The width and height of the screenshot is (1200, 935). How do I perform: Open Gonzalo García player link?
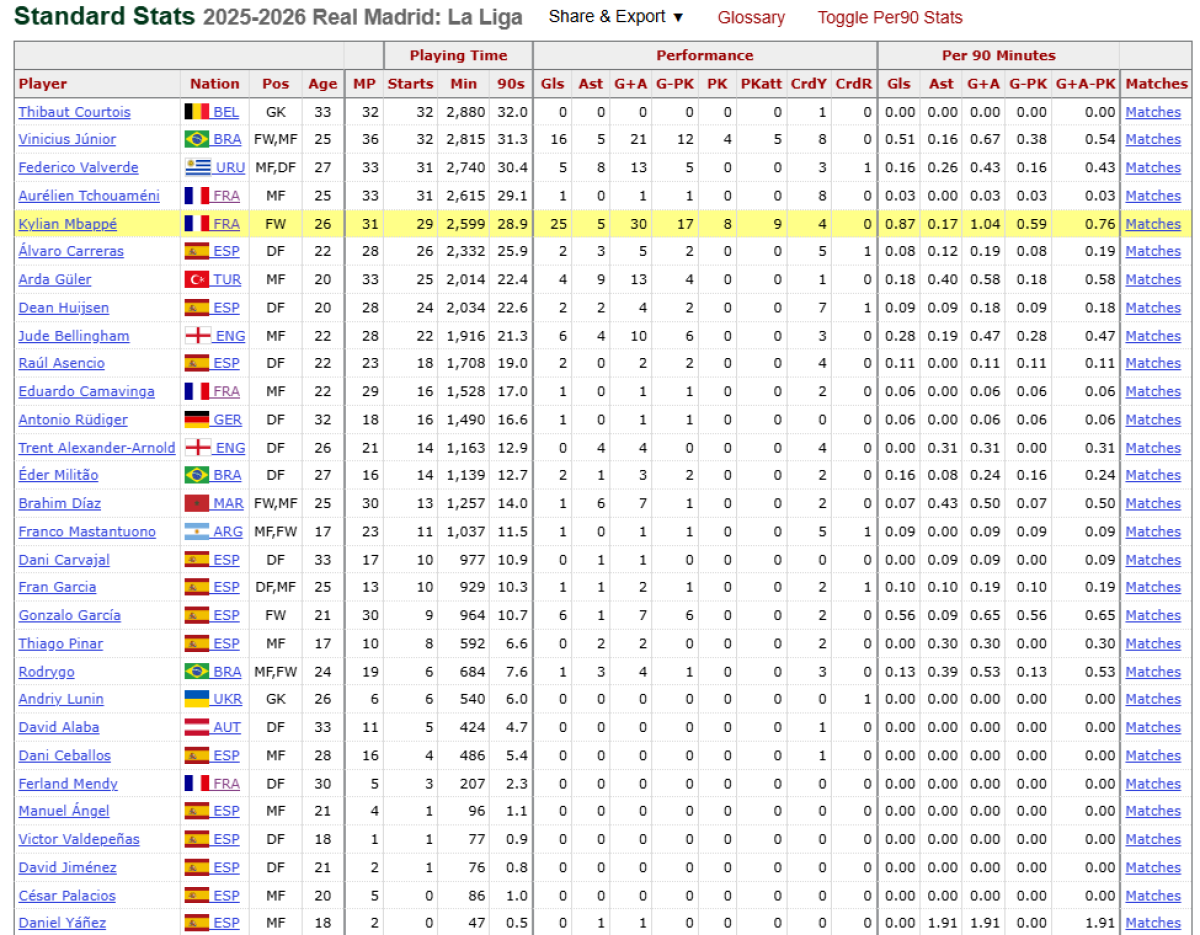pos(70,615)
